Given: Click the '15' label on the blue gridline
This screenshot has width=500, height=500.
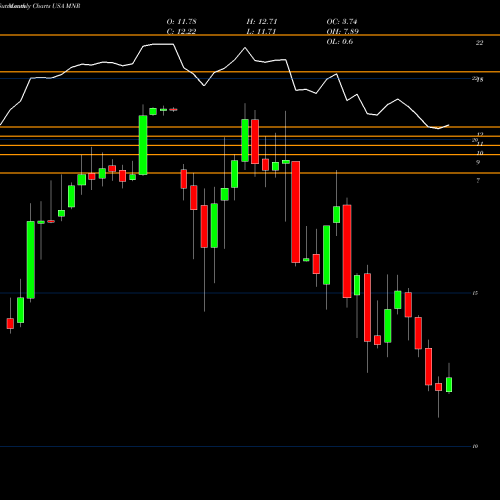Looking at the screenshot, I should pyautogui.click(x=475, y=293).
